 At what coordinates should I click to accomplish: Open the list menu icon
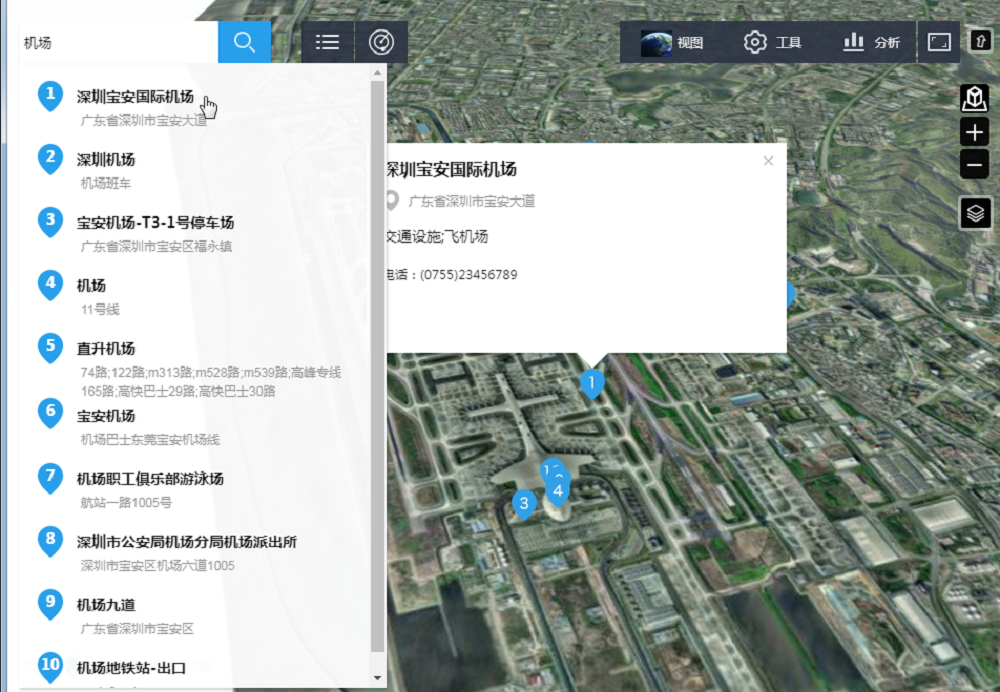327,42
